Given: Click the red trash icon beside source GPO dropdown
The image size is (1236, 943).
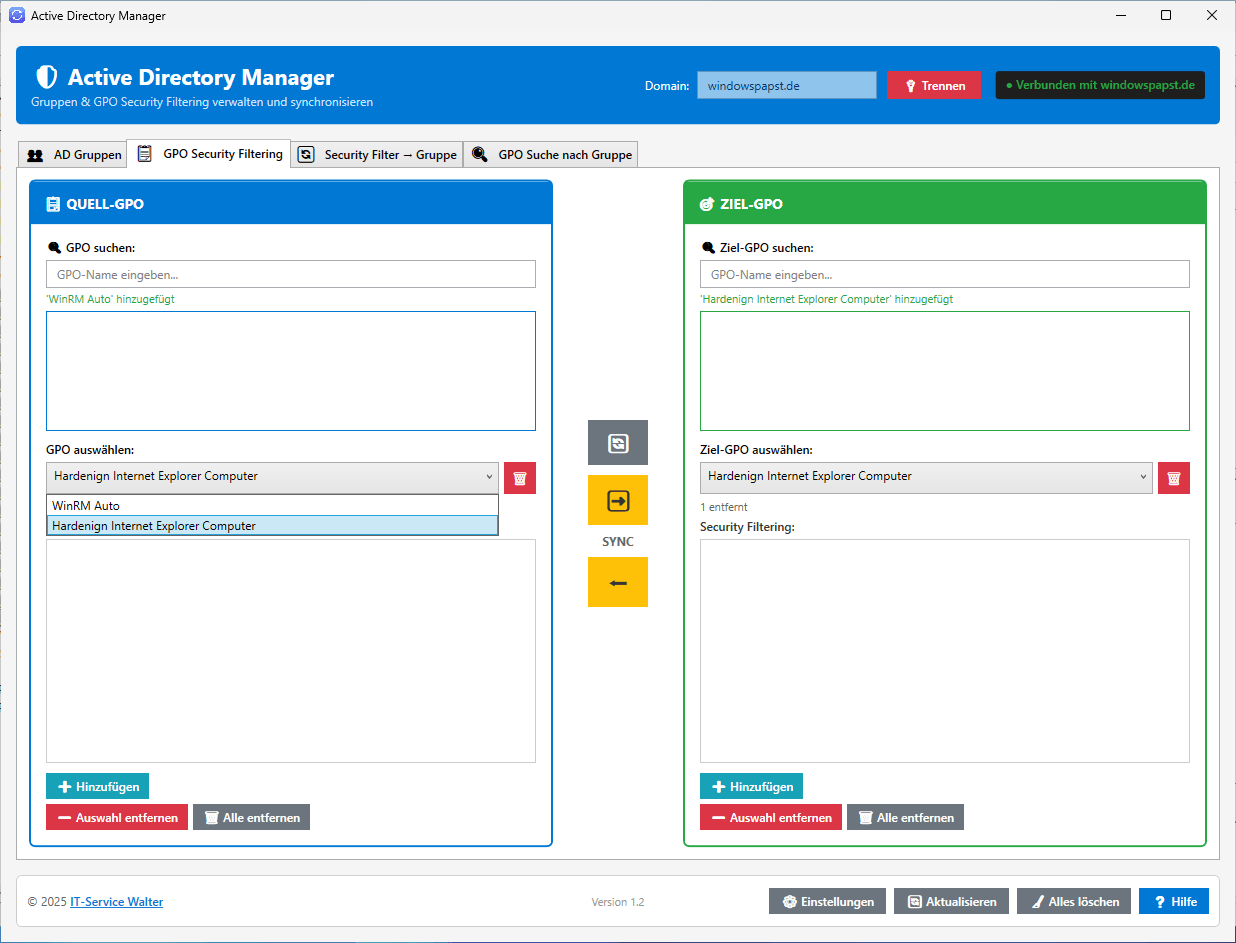Looking at the screenshot, I should pos(520,478).
